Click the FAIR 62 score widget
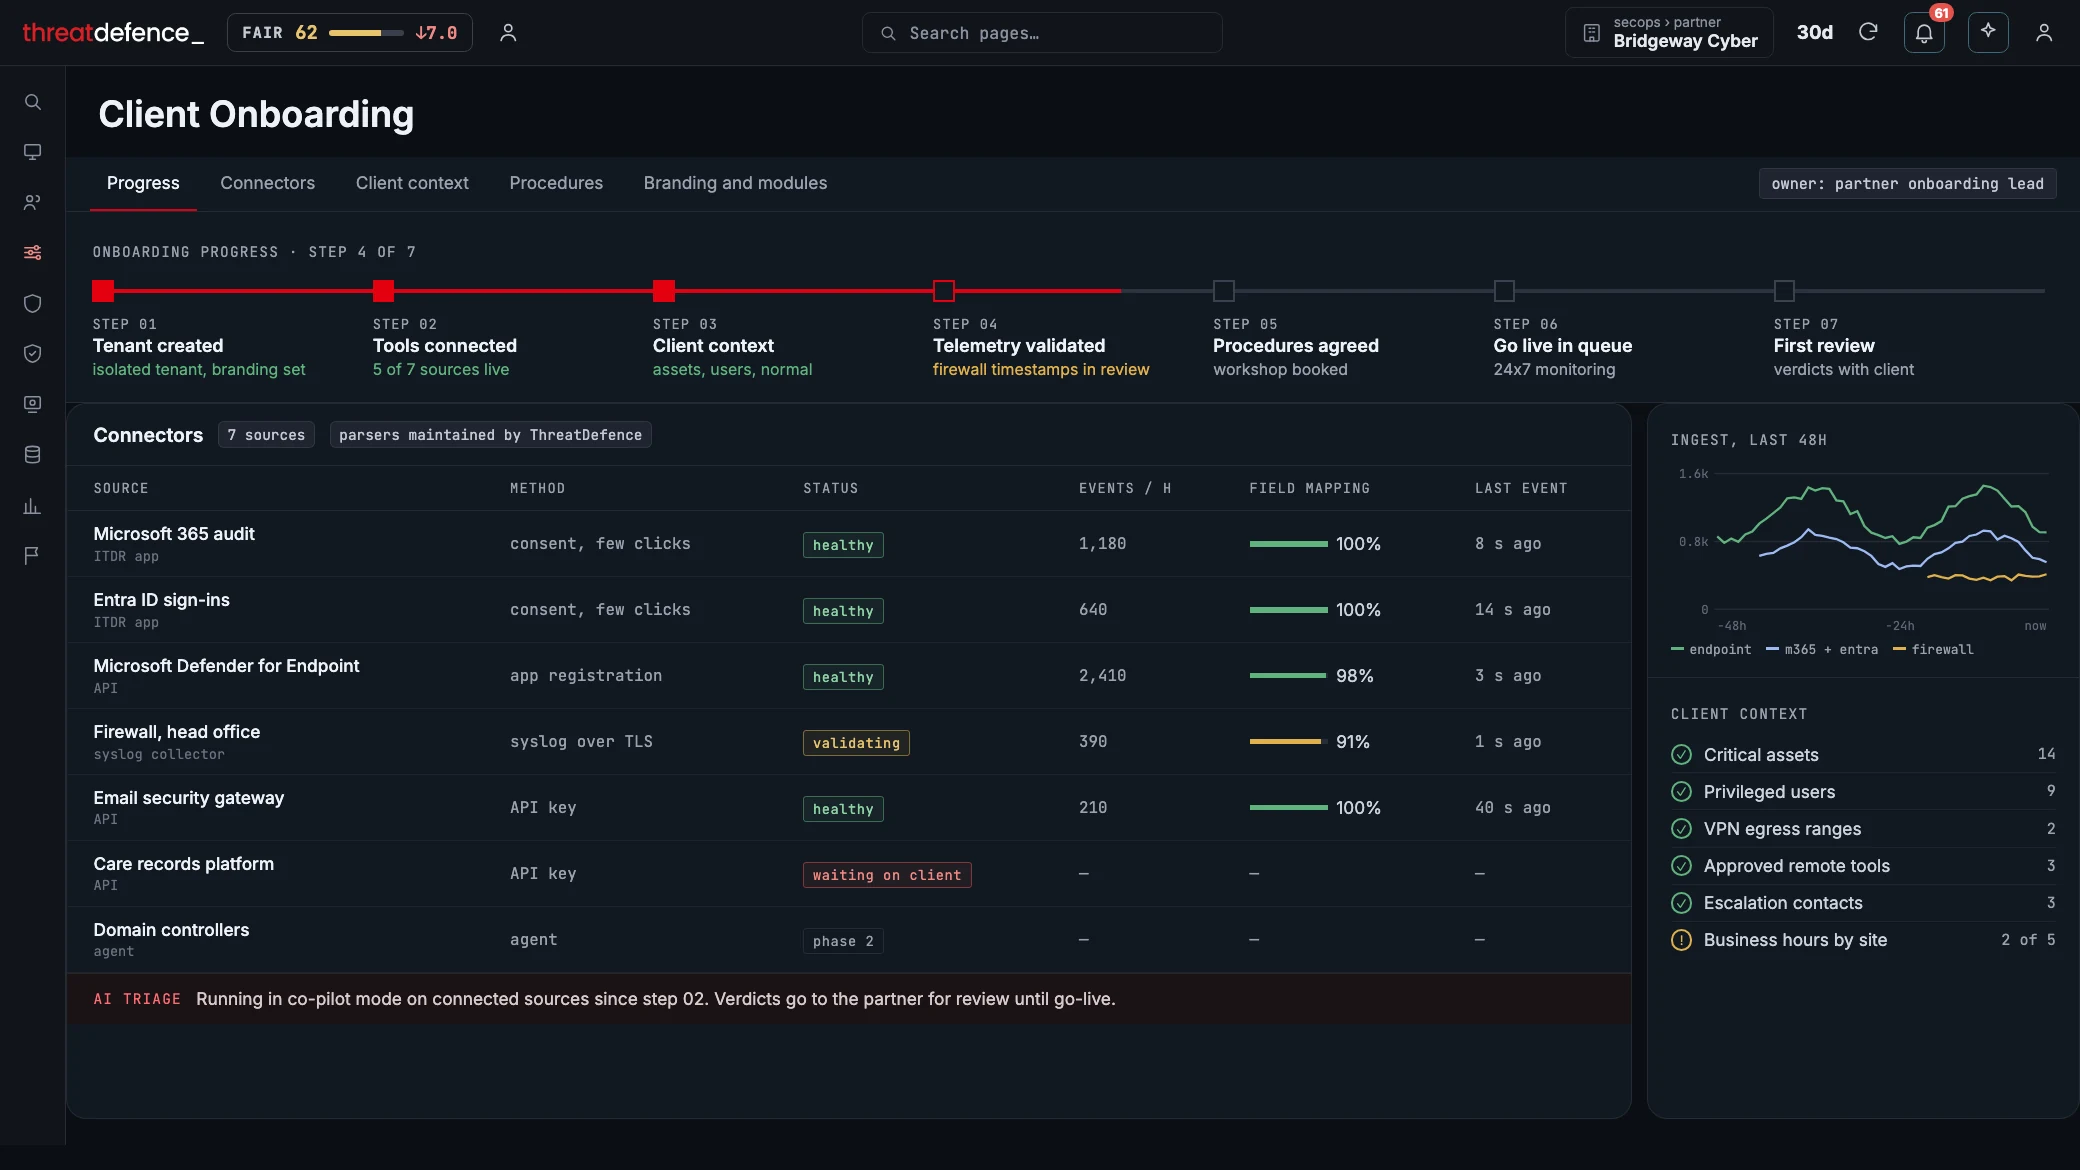Viewport: 2080px width, 1170px height. [349, 33]
